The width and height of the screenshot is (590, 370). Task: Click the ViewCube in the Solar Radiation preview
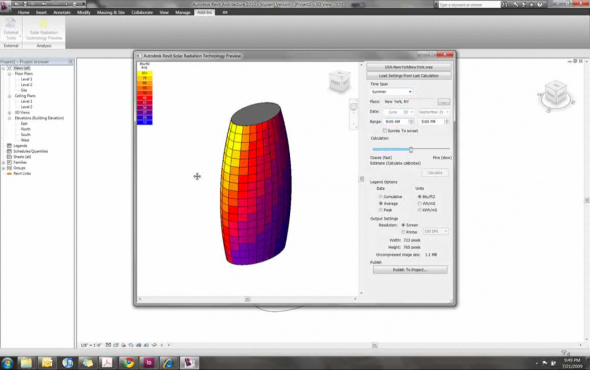(x=339, y=81)
